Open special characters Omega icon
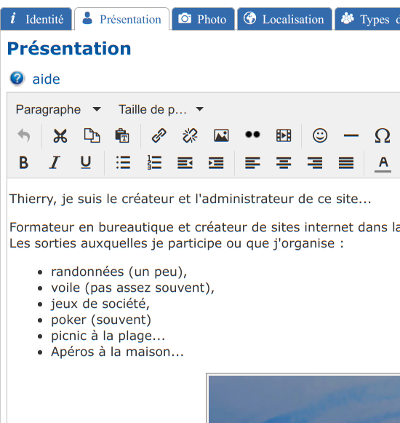 coord(382,136)
